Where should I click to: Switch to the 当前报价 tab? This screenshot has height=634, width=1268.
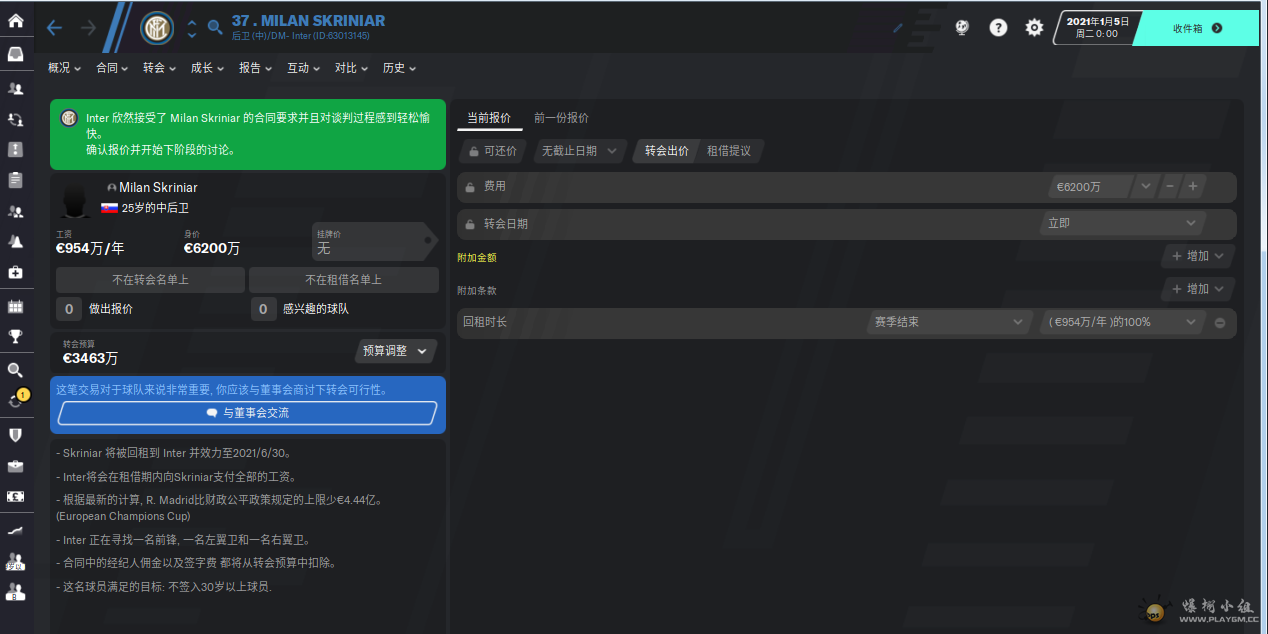point(489,117)
